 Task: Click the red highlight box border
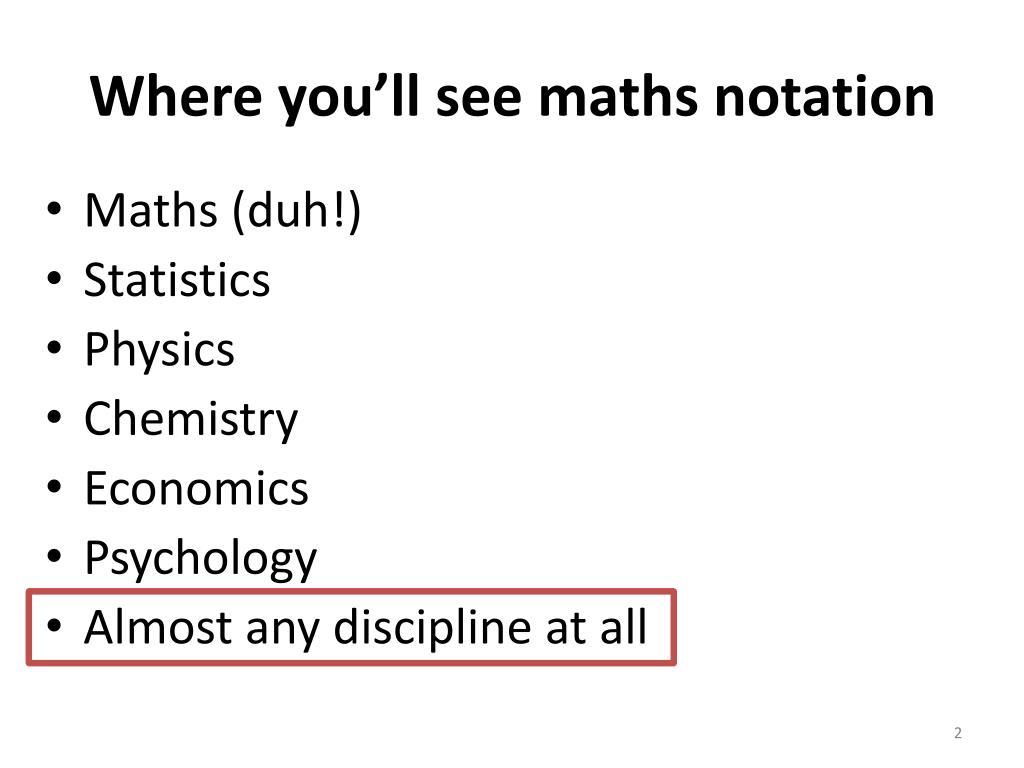coord(351,592)
